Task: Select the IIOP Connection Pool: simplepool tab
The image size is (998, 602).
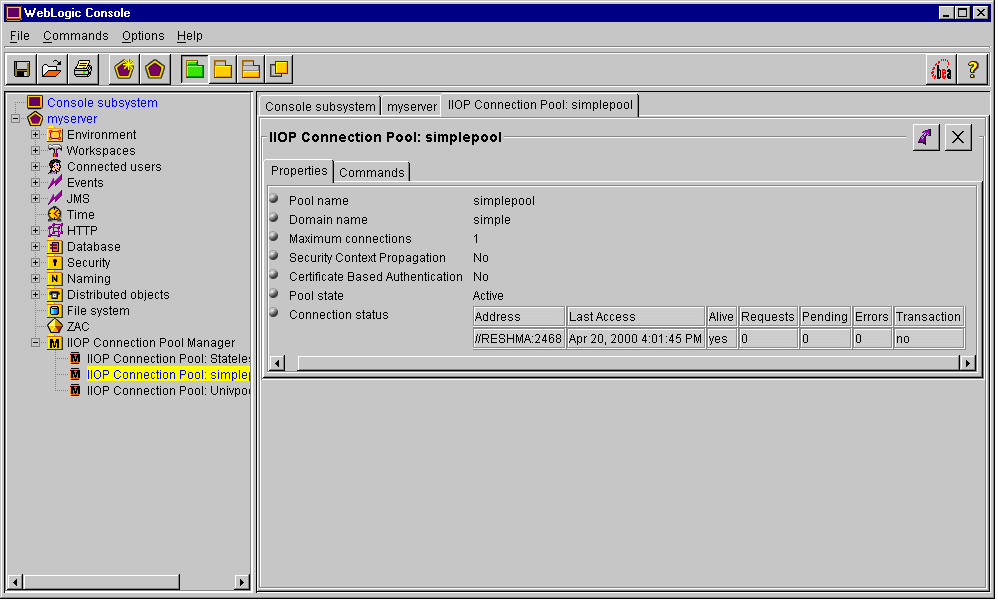Action: click(540, 105)
